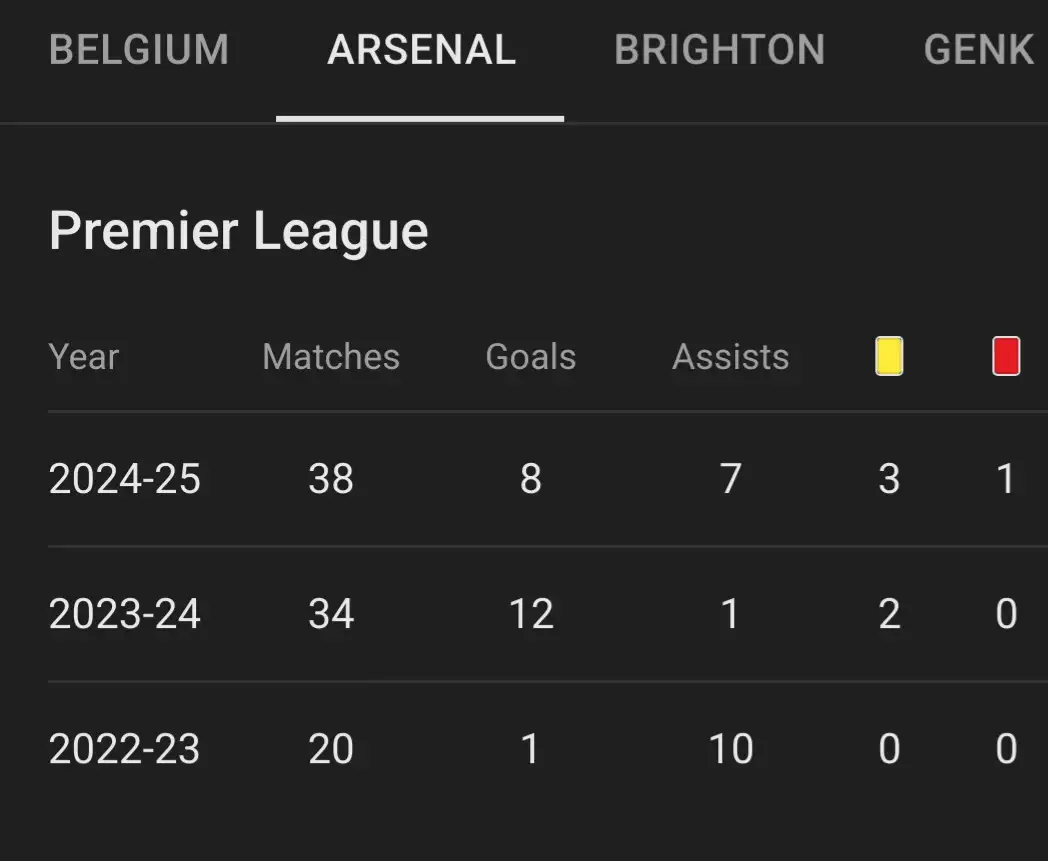This screenshot has height=861, width=1048.
Task: Select the 2023-24 season row
Action: (x=125, y=614)
